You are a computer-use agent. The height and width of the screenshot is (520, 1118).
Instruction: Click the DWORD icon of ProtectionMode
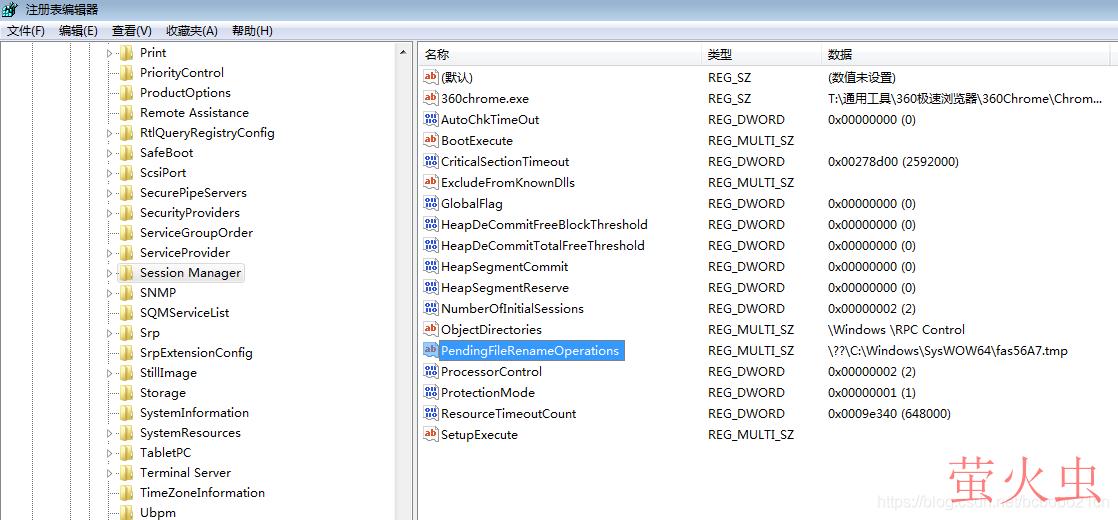coord(431,392)
